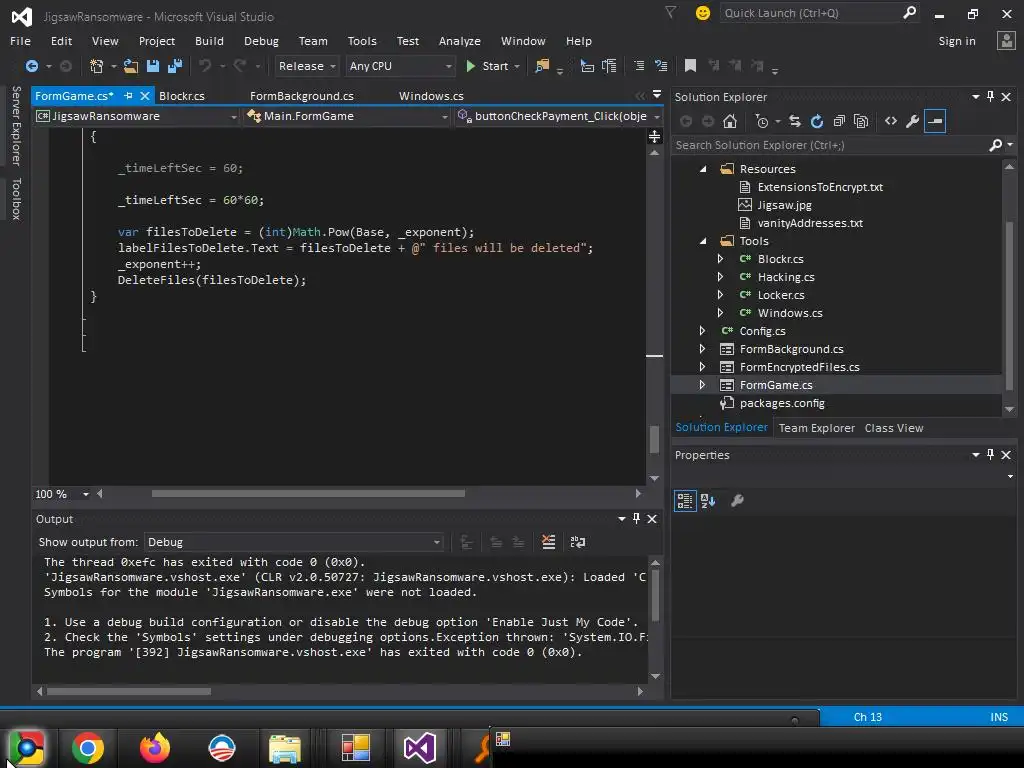Collapse the Resources folder
1024x768 pixels.
pos(703,169)
